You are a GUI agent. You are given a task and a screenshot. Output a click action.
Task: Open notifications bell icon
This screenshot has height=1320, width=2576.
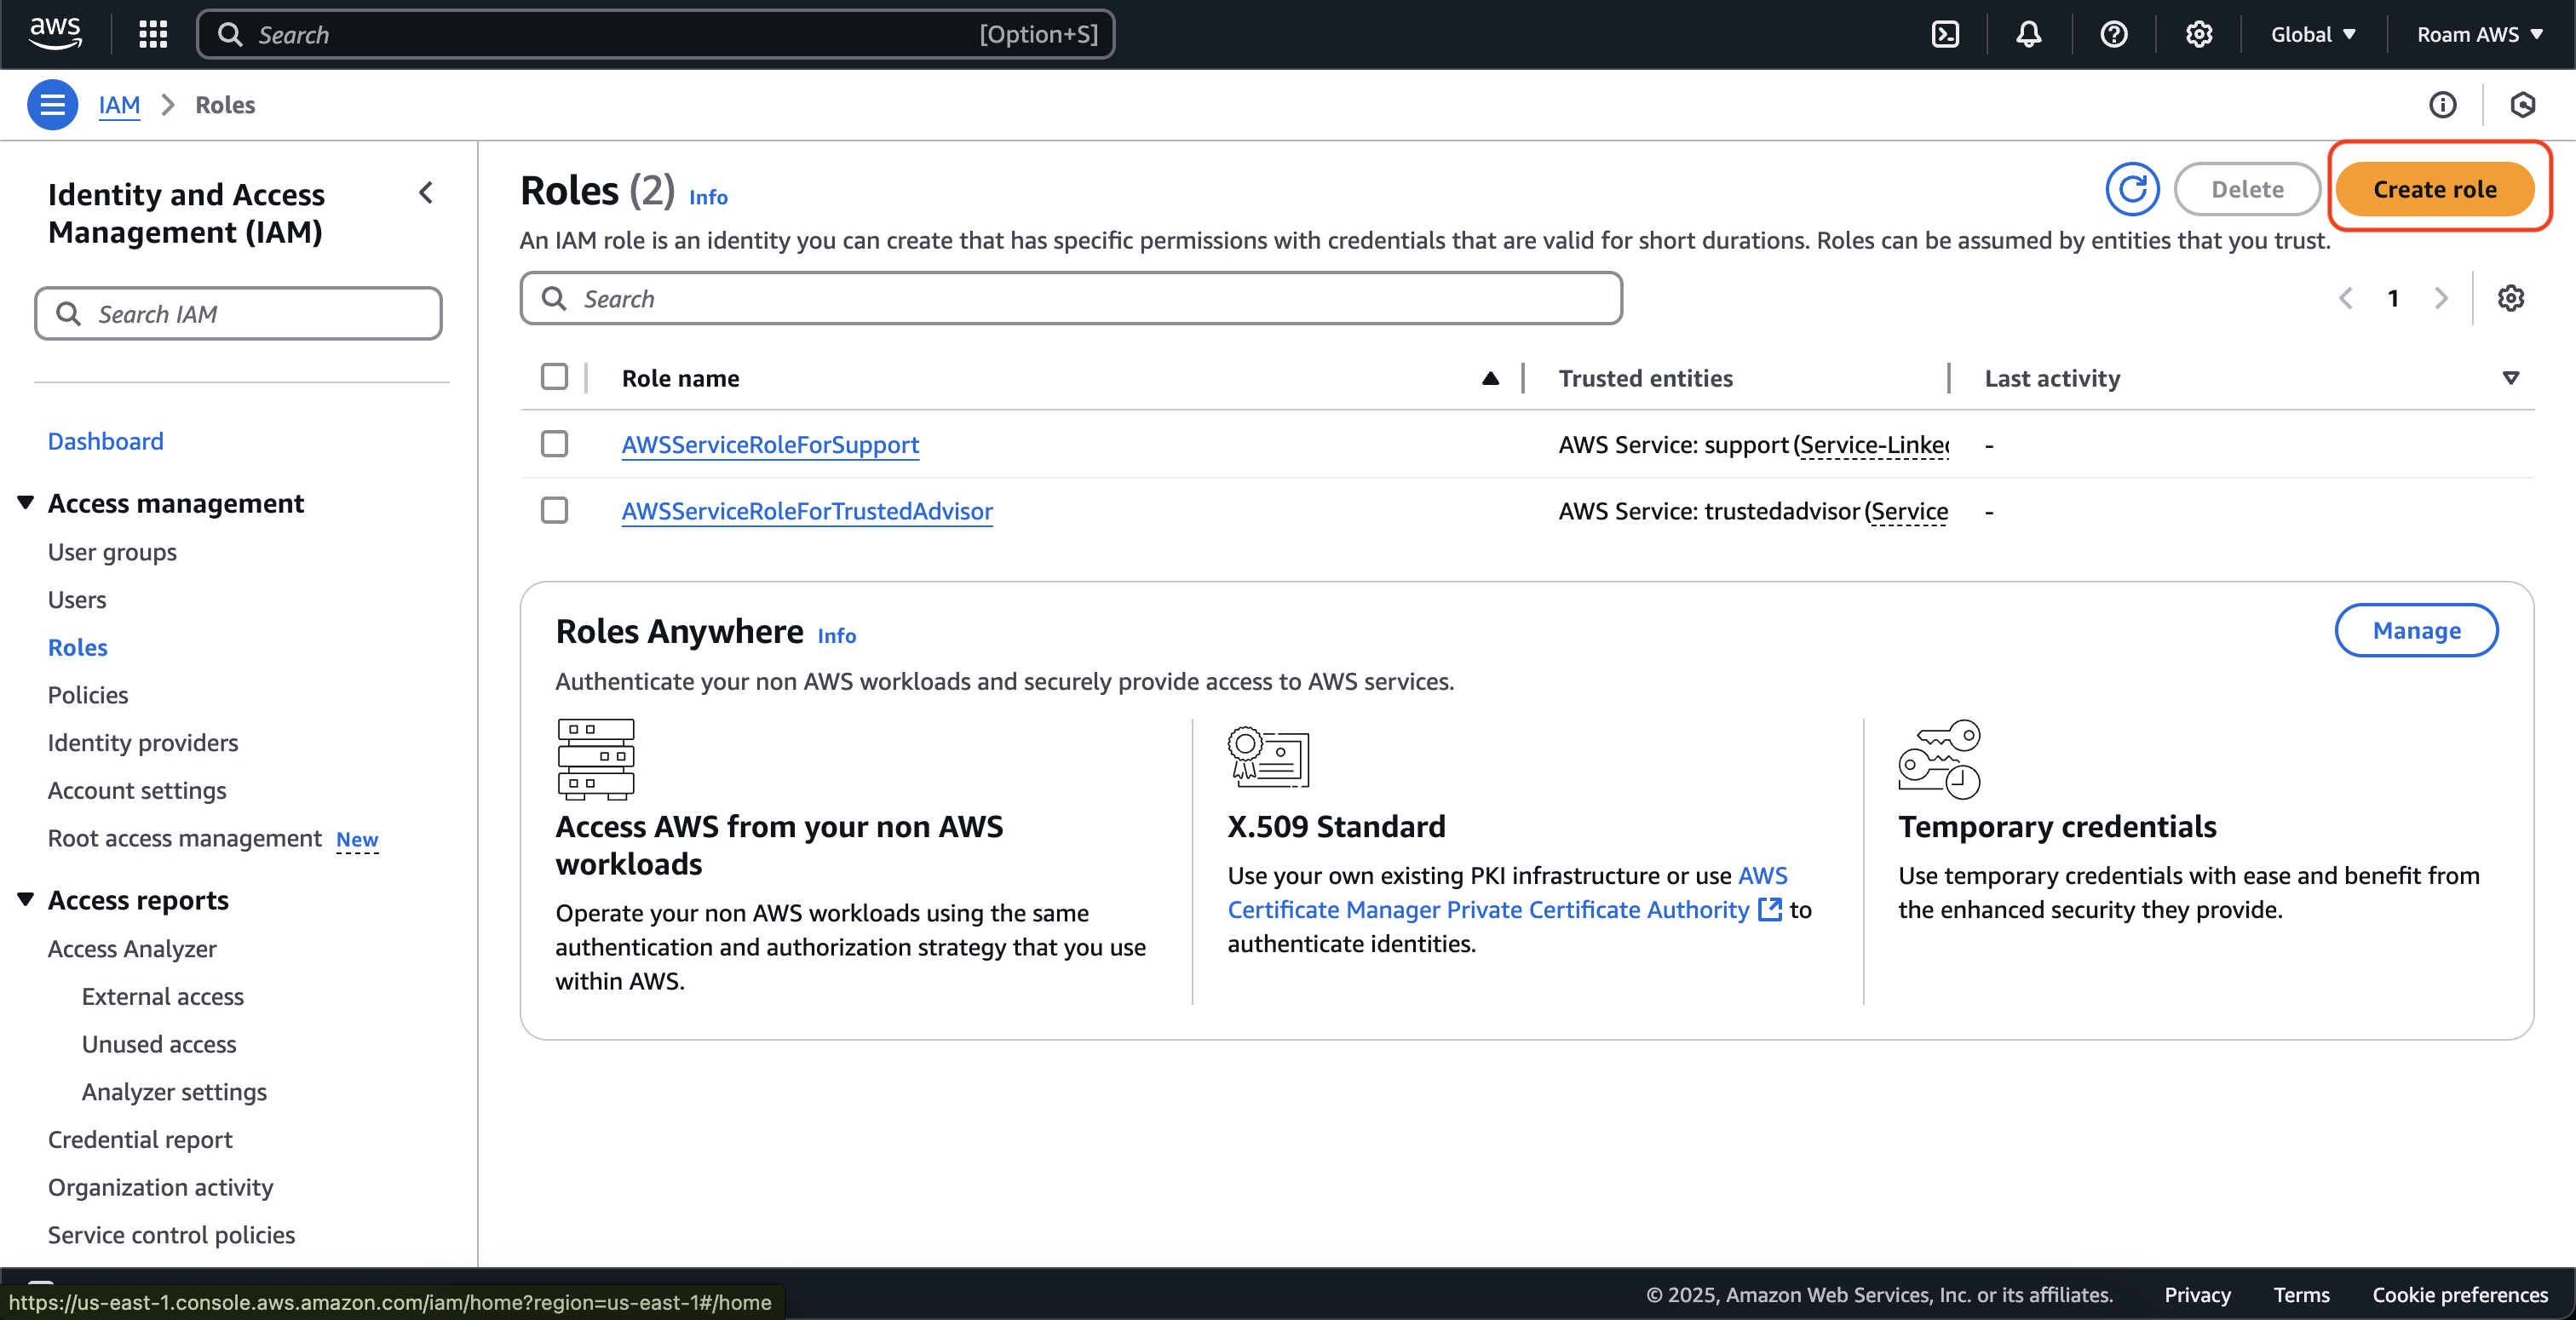coord(2029,34)
